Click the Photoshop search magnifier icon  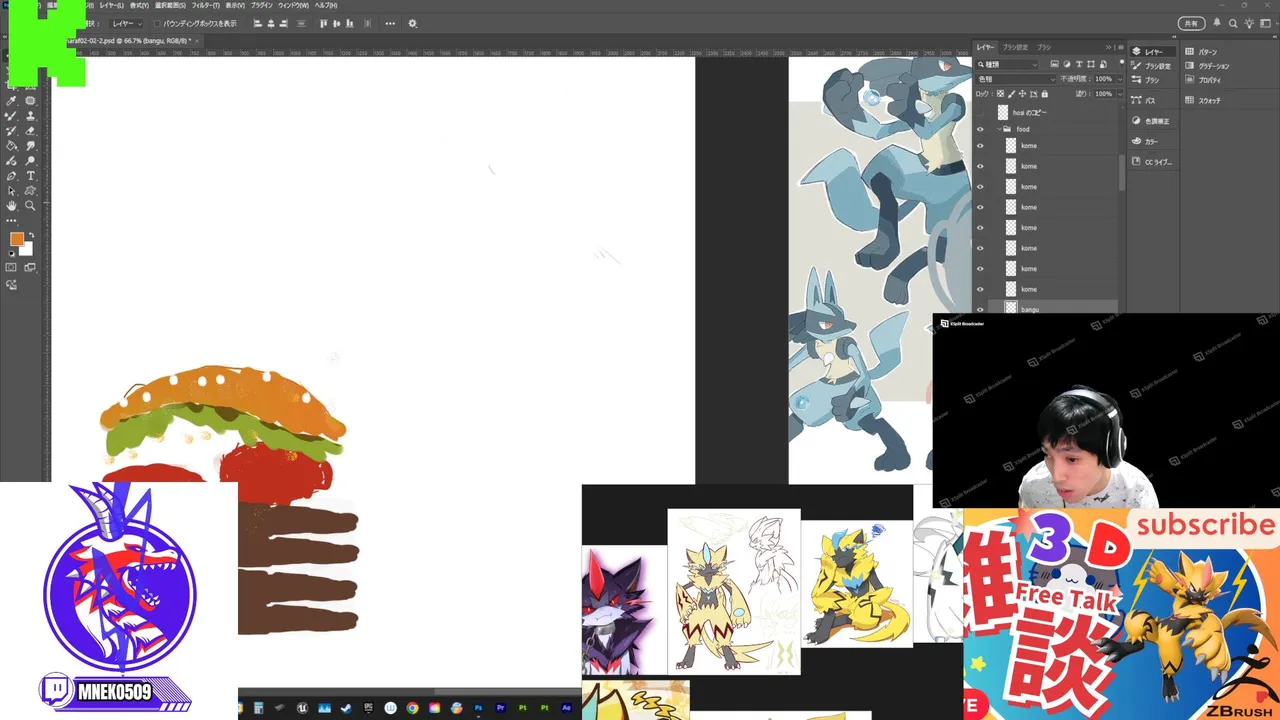tap(1233, 23)
